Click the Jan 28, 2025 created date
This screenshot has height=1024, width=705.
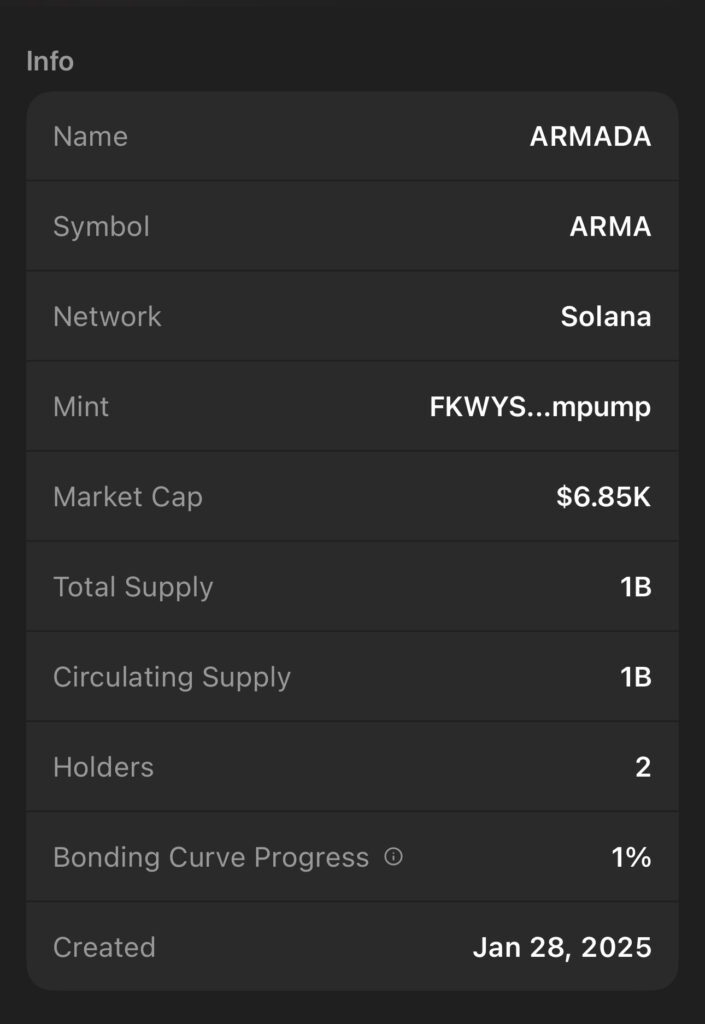(562, 947)
